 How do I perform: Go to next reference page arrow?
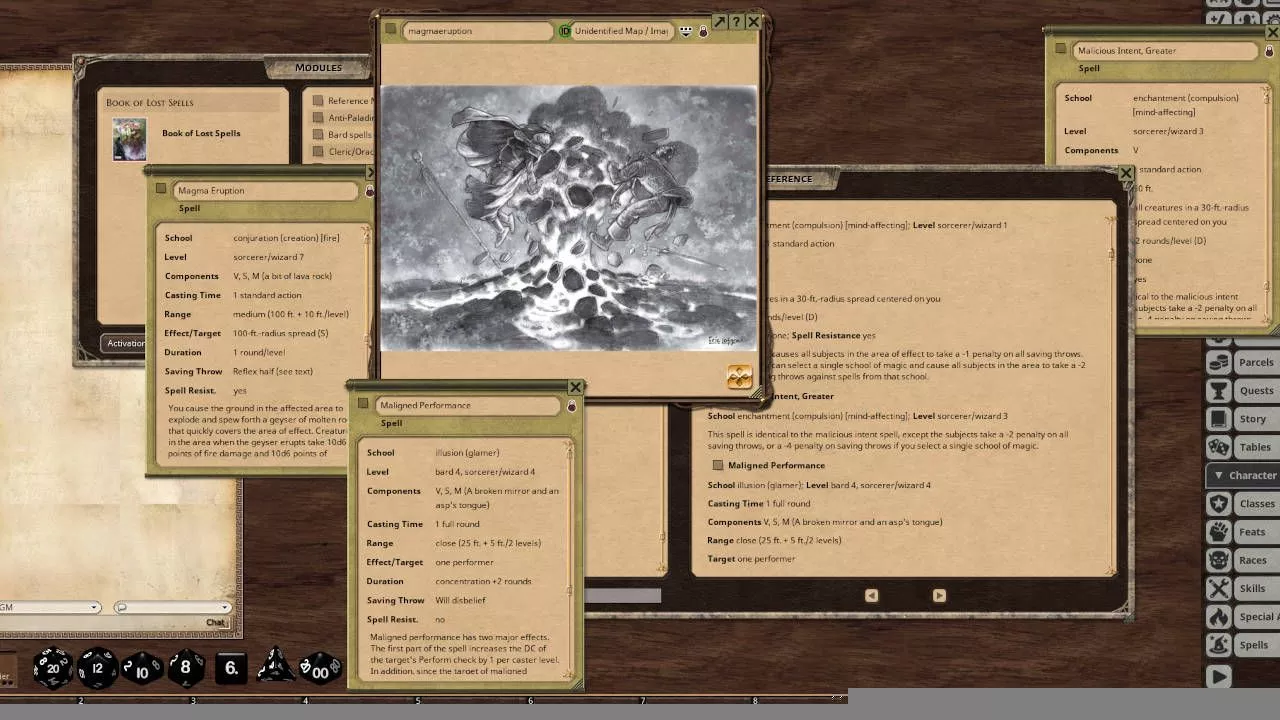pyautogui.click(x=939, y=595)
